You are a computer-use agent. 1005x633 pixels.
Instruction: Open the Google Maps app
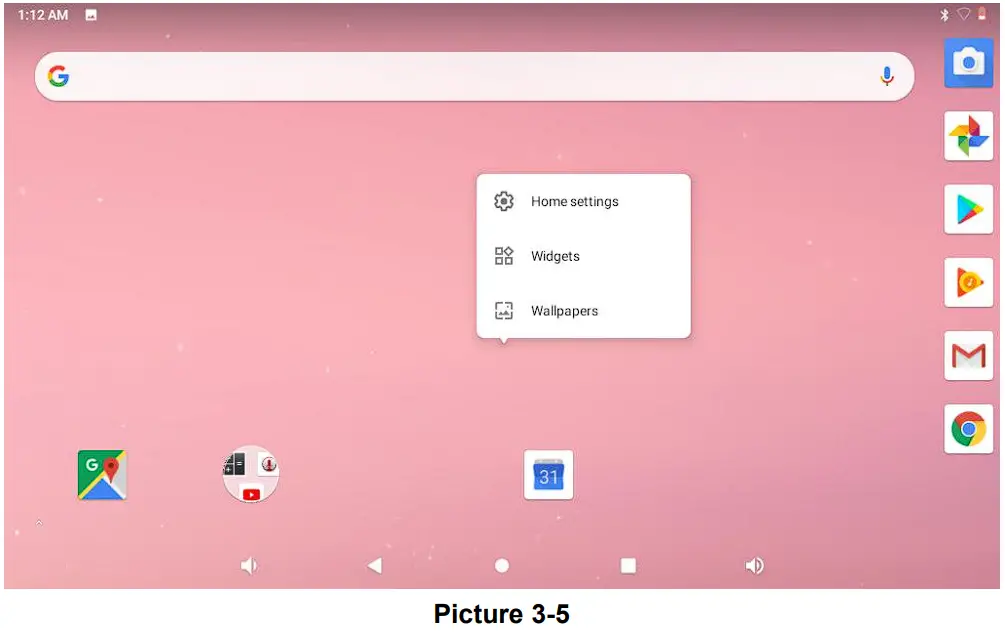[102, 475]
